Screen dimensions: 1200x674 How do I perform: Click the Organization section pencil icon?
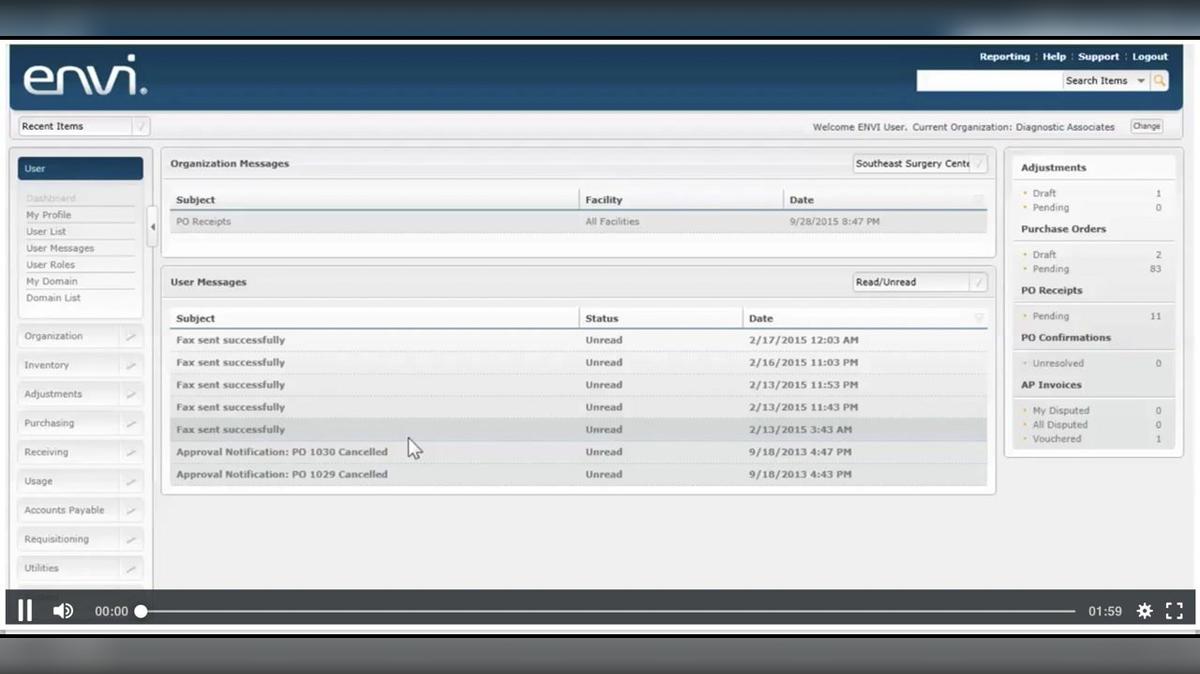(130, 336)
